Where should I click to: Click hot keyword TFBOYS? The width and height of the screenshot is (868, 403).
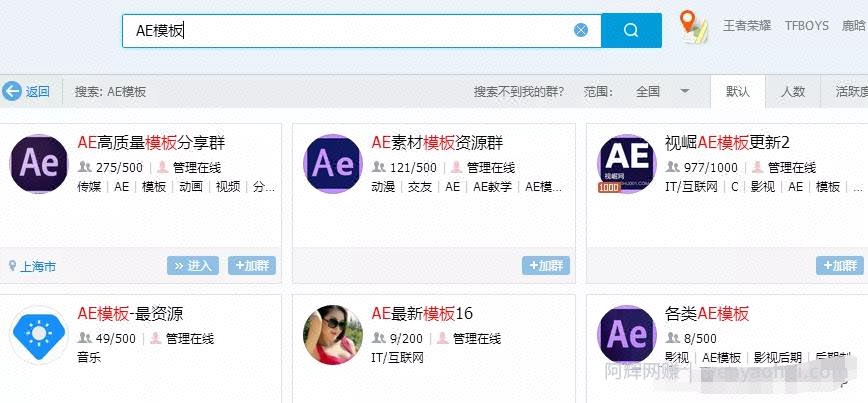tap(807, 26)
